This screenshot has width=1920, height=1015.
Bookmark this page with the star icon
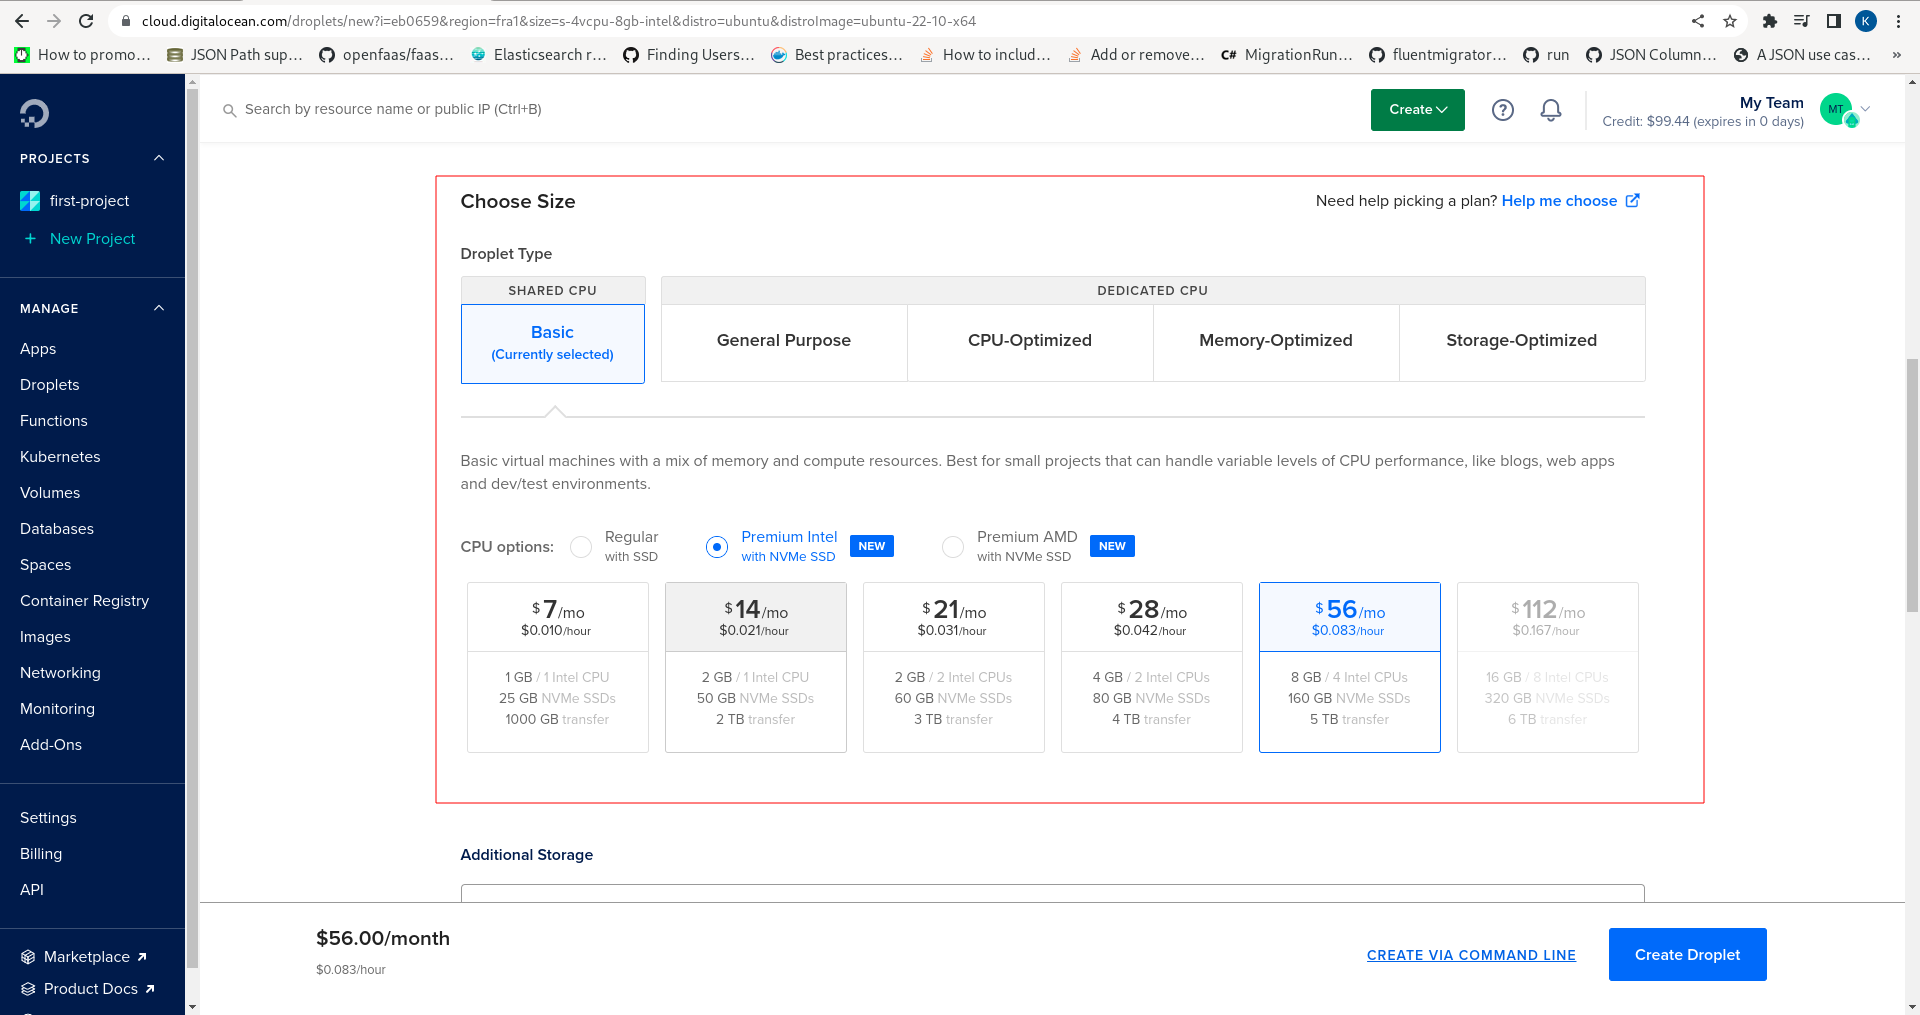tap(1730, 21)
